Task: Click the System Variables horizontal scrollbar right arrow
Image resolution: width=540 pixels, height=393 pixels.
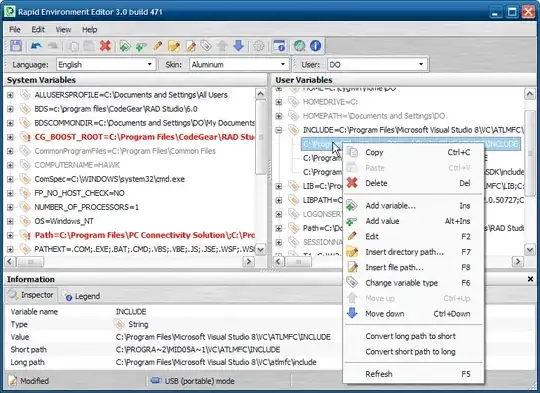Action: click(249, 262)
